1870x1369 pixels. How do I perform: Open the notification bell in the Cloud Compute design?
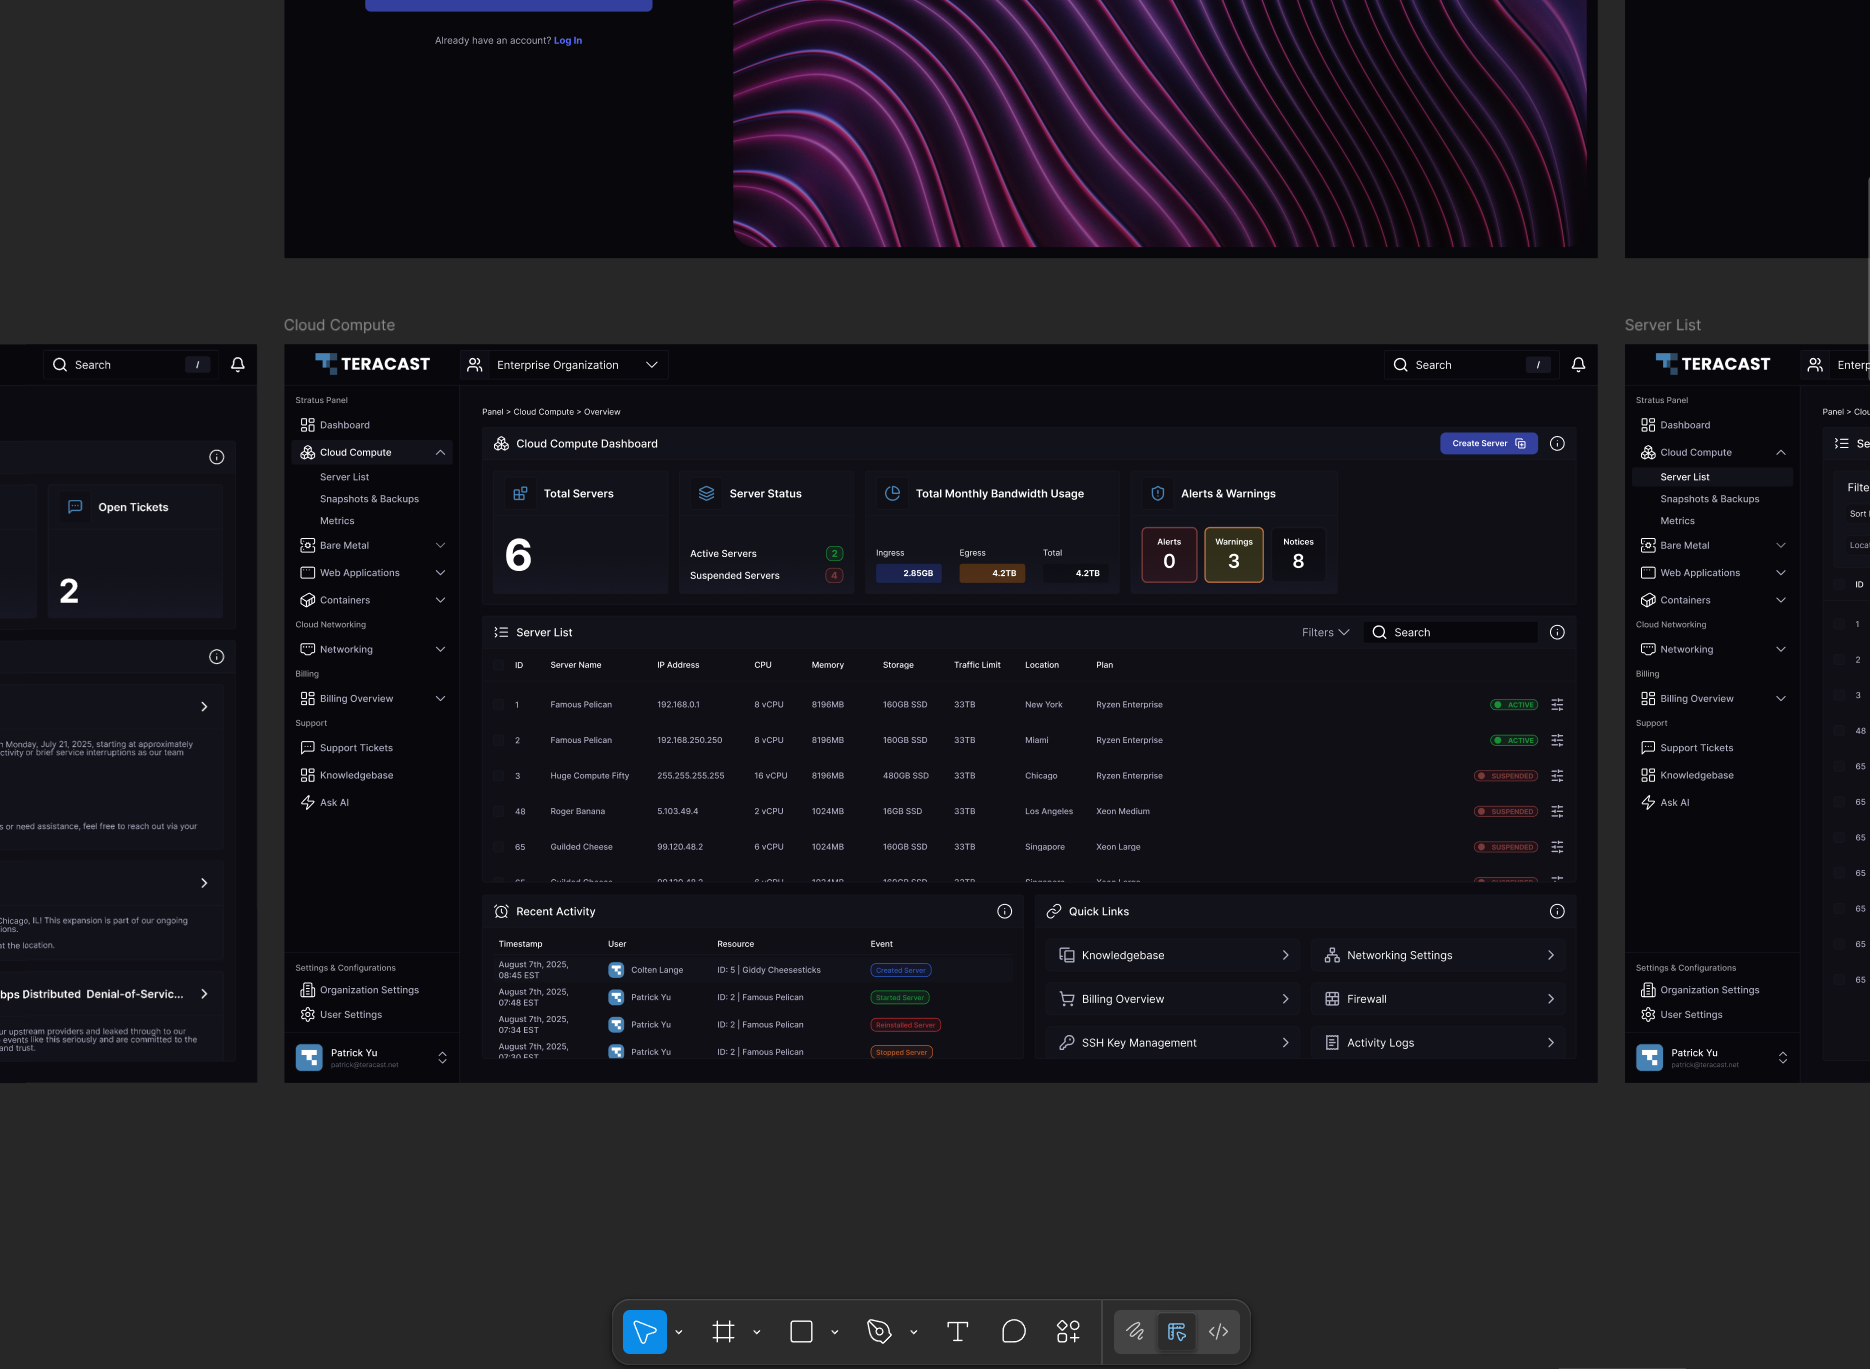pos(1579,364)
